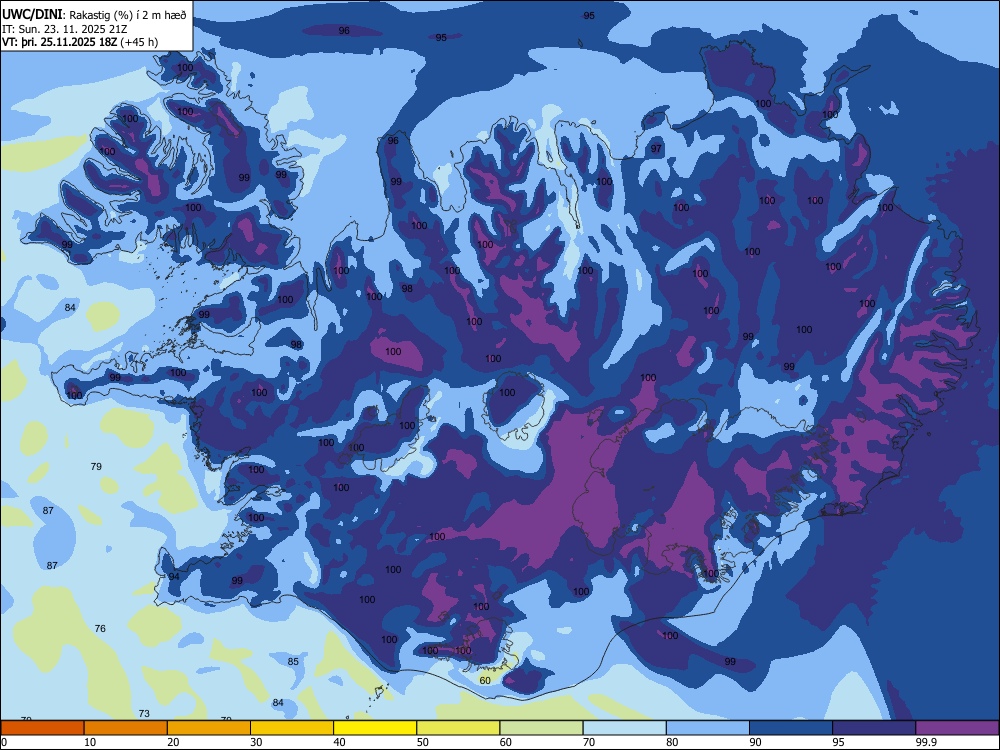The width and height of the screenshot is (1000, 750).
Task: Click the legend tick label '10'
Action: click(90, 742)
